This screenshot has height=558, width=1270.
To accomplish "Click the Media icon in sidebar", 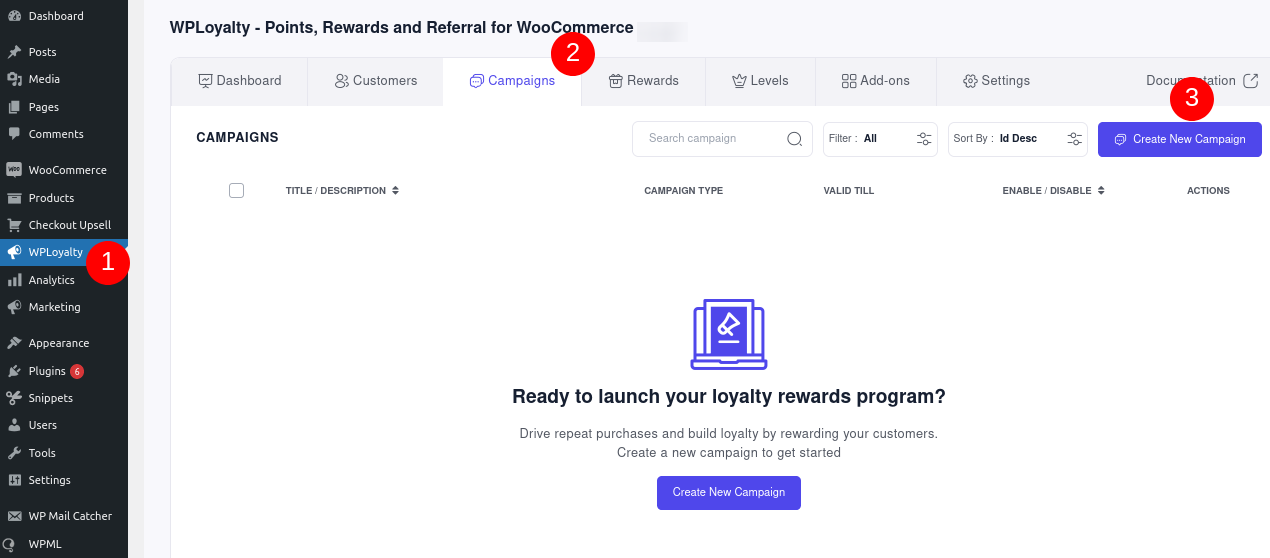I will (x=14, y=79).
